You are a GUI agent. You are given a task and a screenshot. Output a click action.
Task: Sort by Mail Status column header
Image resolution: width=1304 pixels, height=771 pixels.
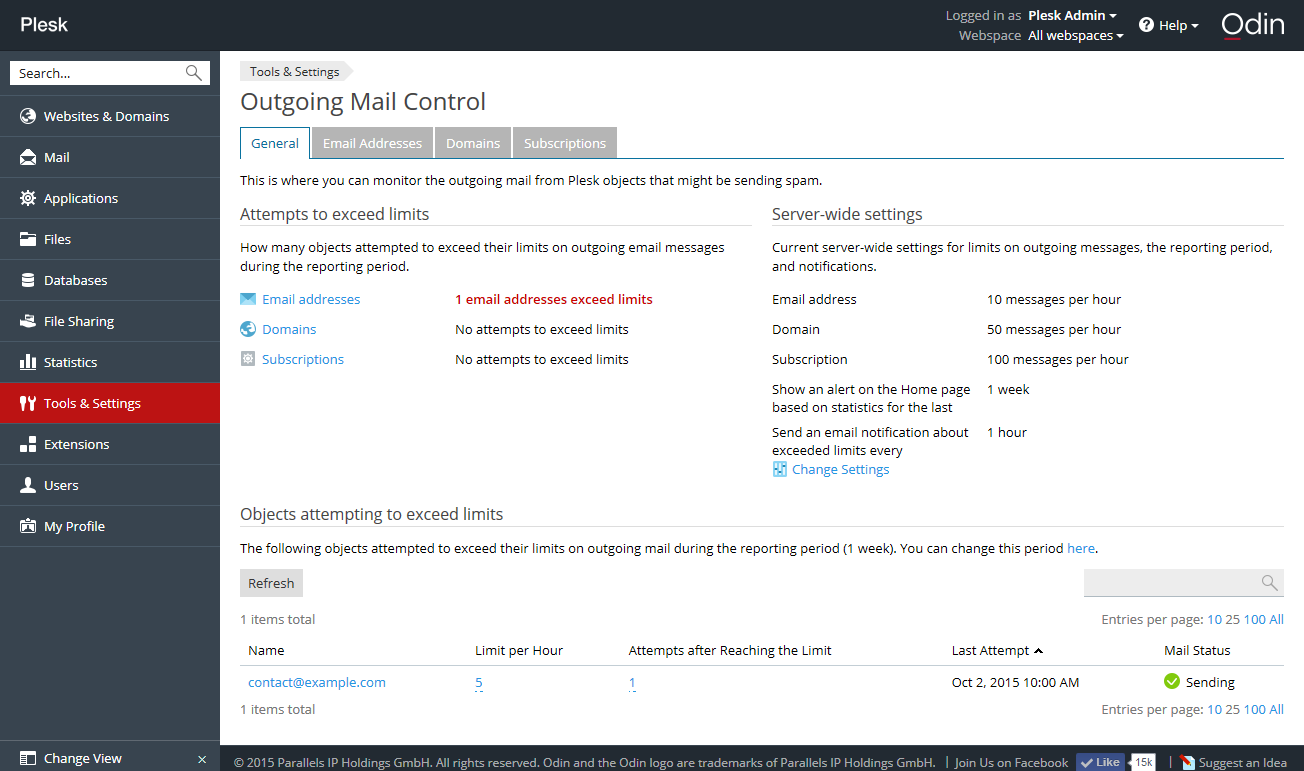(1197, 650)
